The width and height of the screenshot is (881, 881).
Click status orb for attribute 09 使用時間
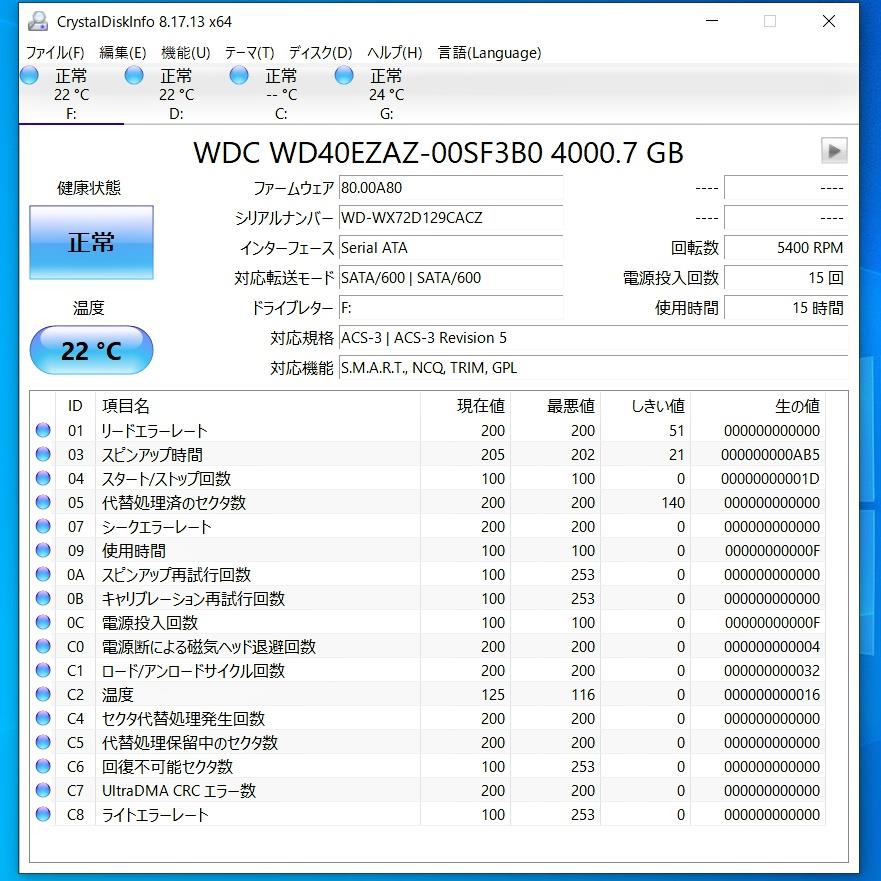tap(43, 550)
